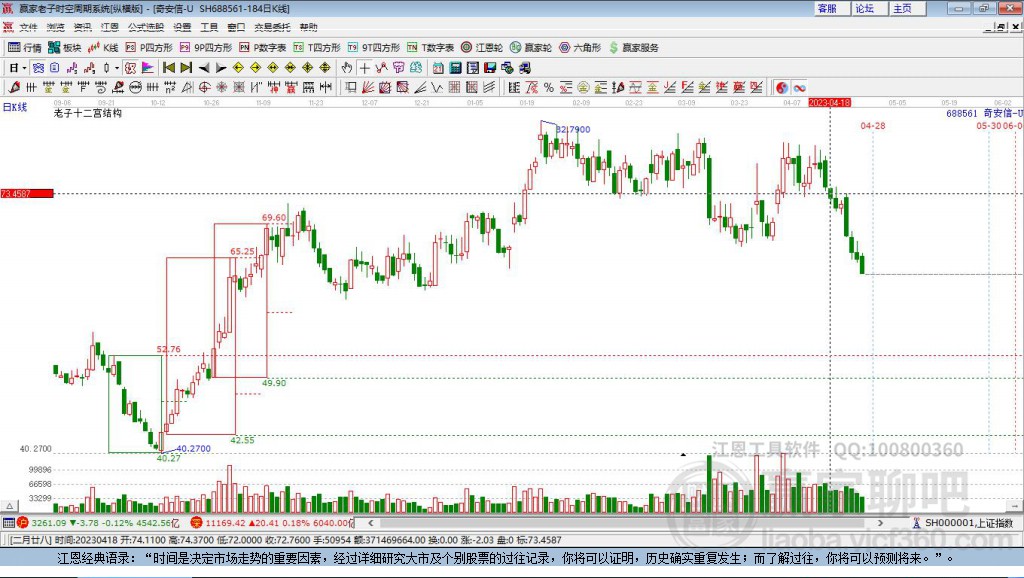Click the small grid icon in status bar
This screenshot has height=578, width=1024.
(x=8, y=522)
